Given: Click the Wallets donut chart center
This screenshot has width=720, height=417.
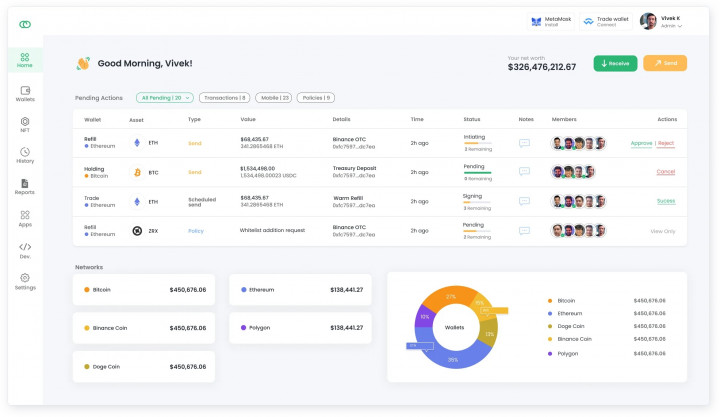Looking at the screenshot, I should [455, 327].
